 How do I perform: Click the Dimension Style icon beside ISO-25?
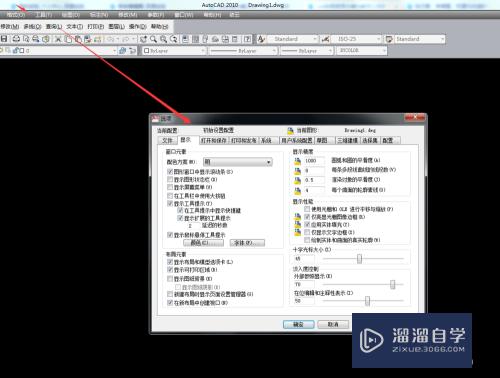click(x=325, y=39)
